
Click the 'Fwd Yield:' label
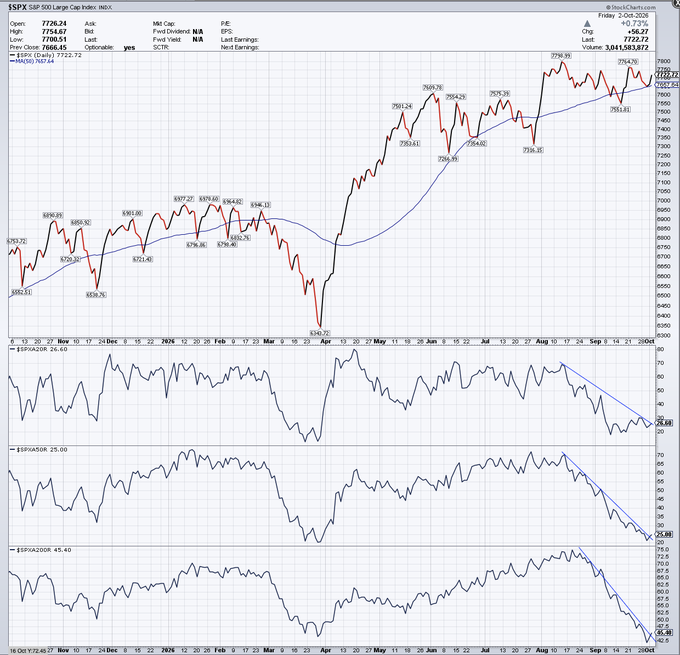tap(166, 39)
